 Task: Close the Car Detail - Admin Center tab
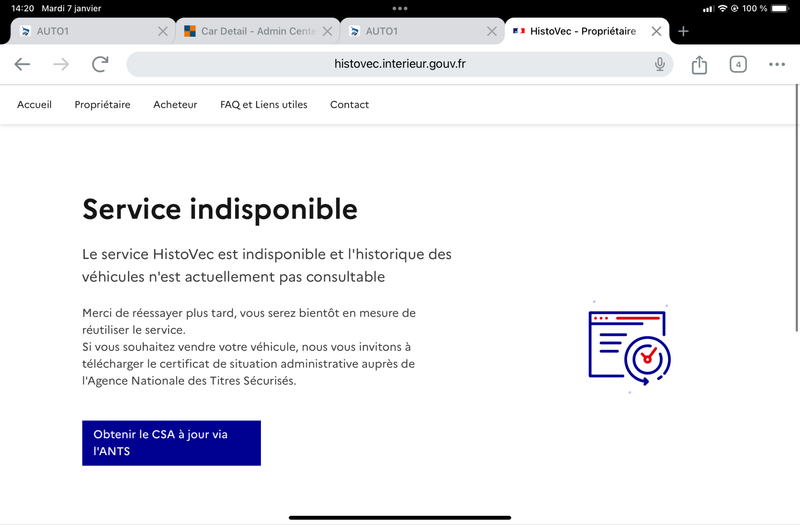click(328, 31)
